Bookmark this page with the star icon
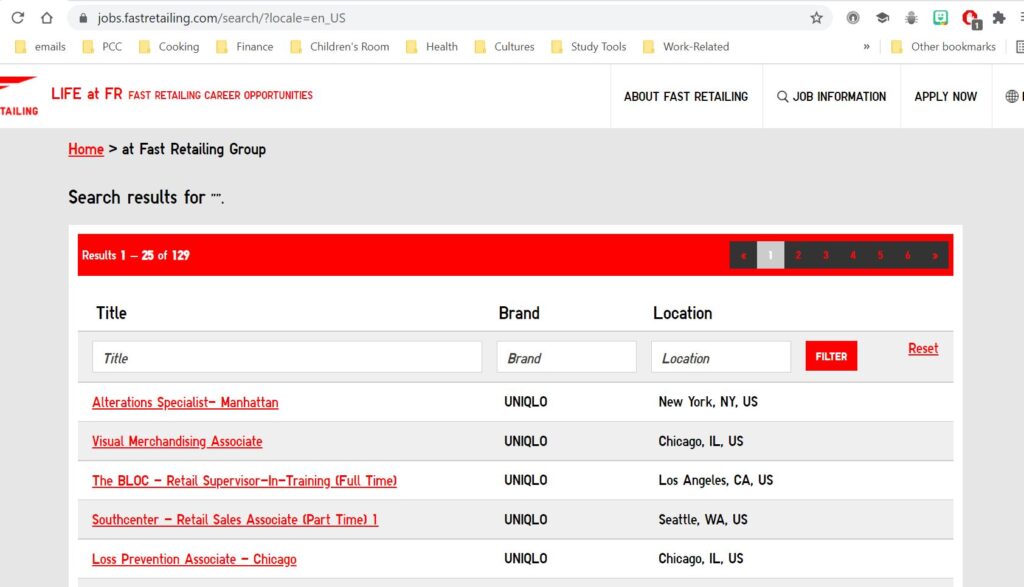Viewport: 1024px width, 587px height. [816, 18]
